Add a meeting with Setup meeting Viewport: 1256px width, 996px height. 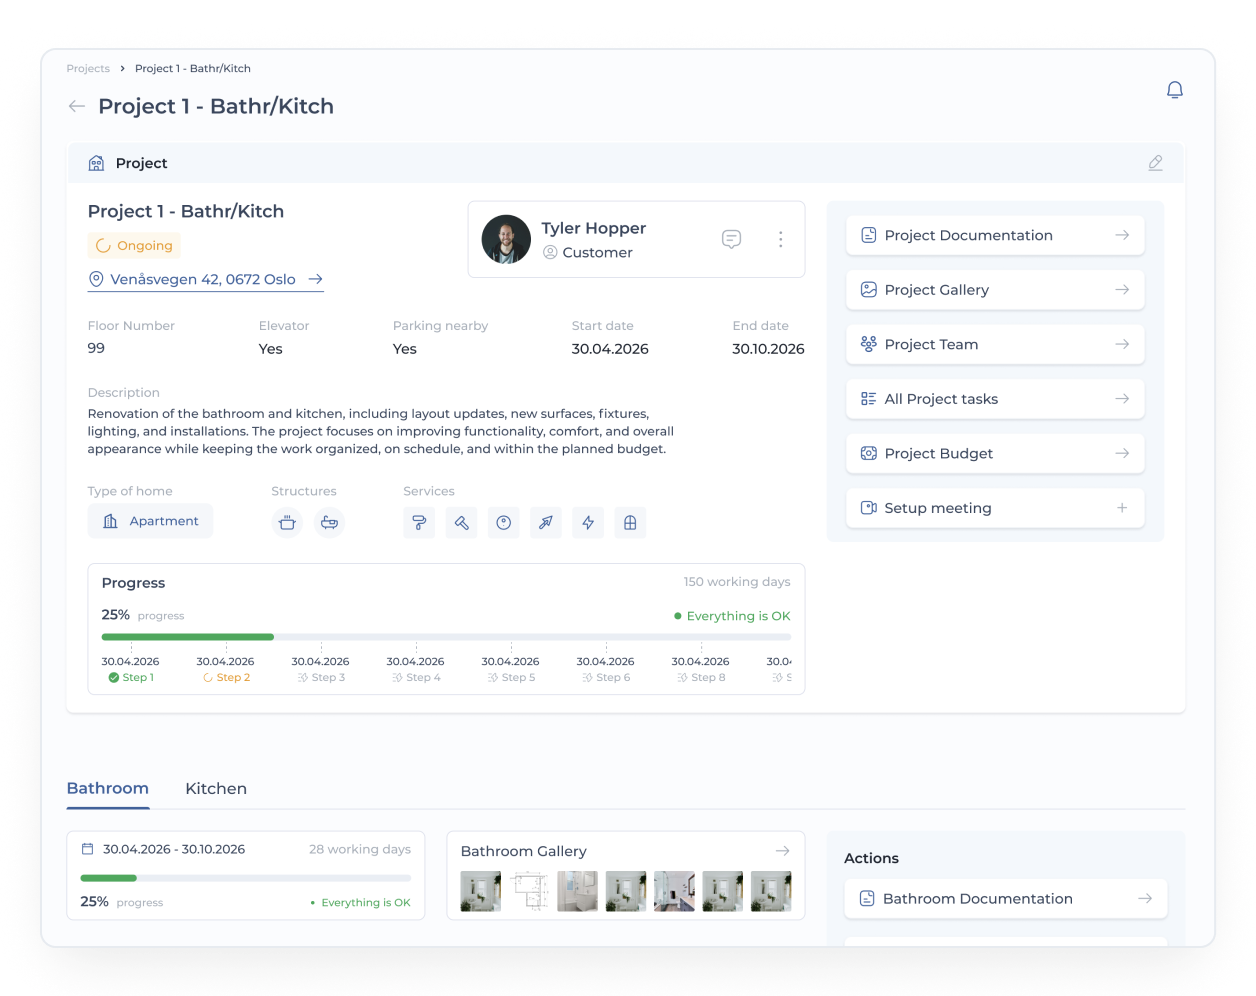995,508
